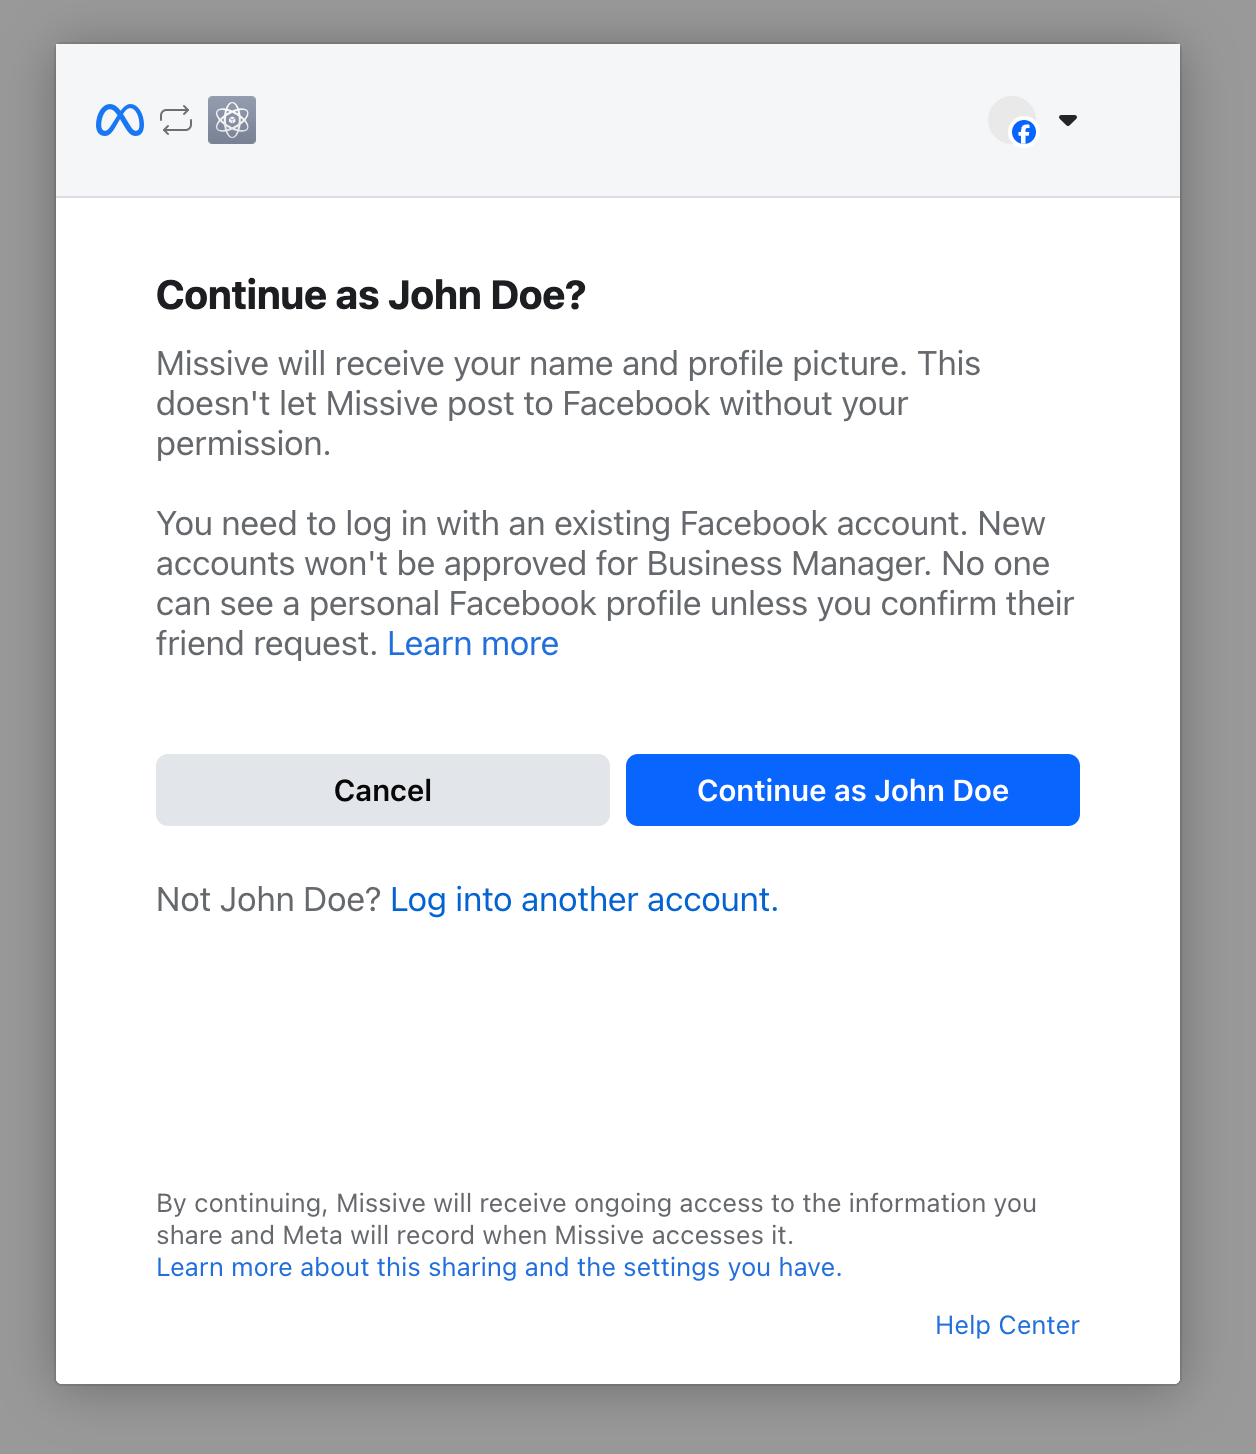This screenshot has height=1454, width=1256.
Task: Click Continue as John Doe
Action: coord(851,790)
